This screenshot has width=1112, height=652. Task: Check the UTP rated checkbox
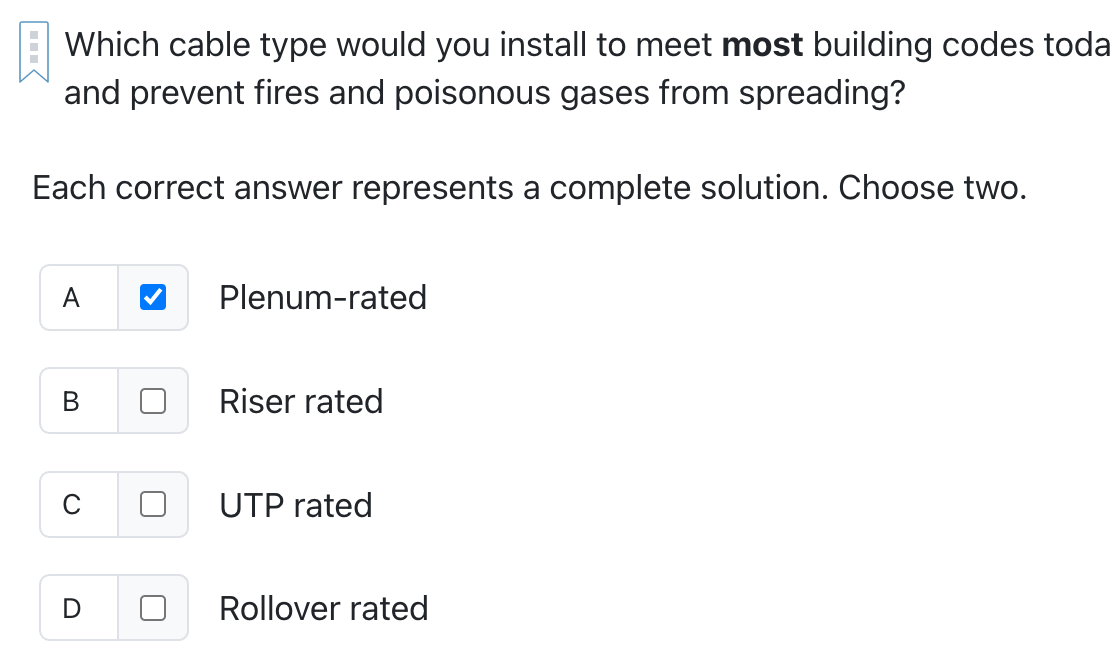point(152,504)
